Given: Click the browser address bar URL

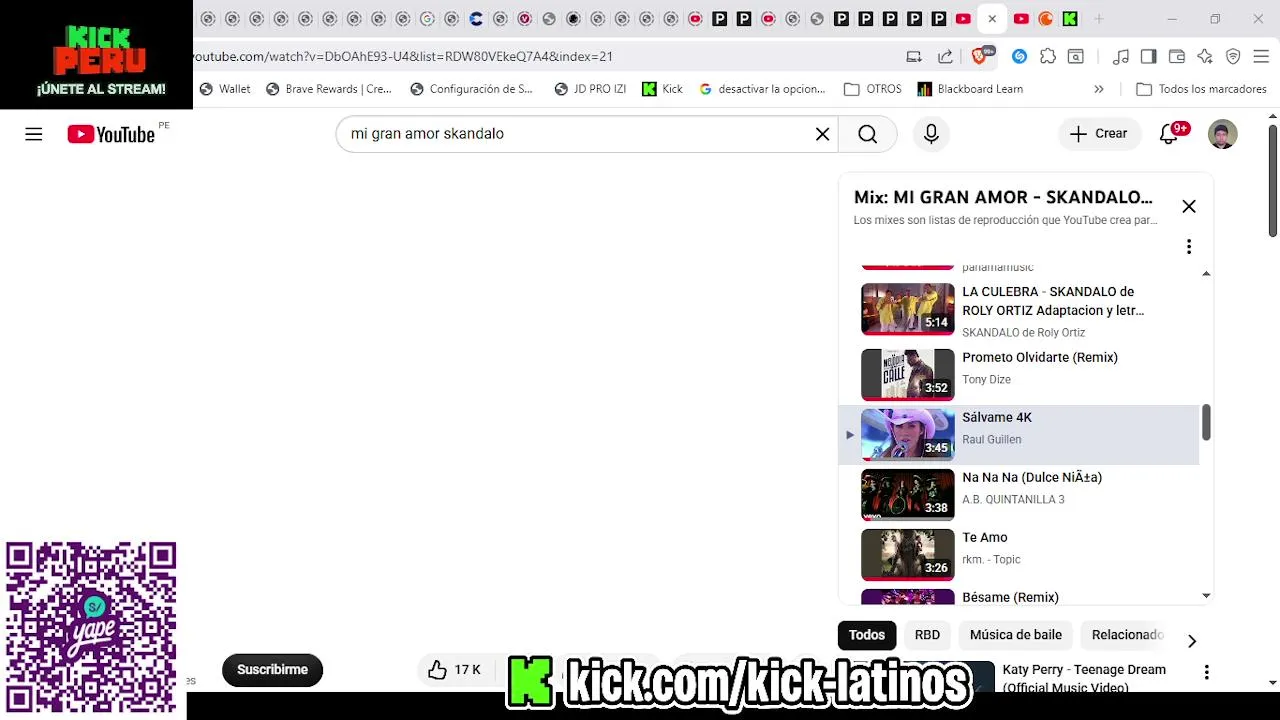Looking at the screenshot, I should click(x=403, y=56).
